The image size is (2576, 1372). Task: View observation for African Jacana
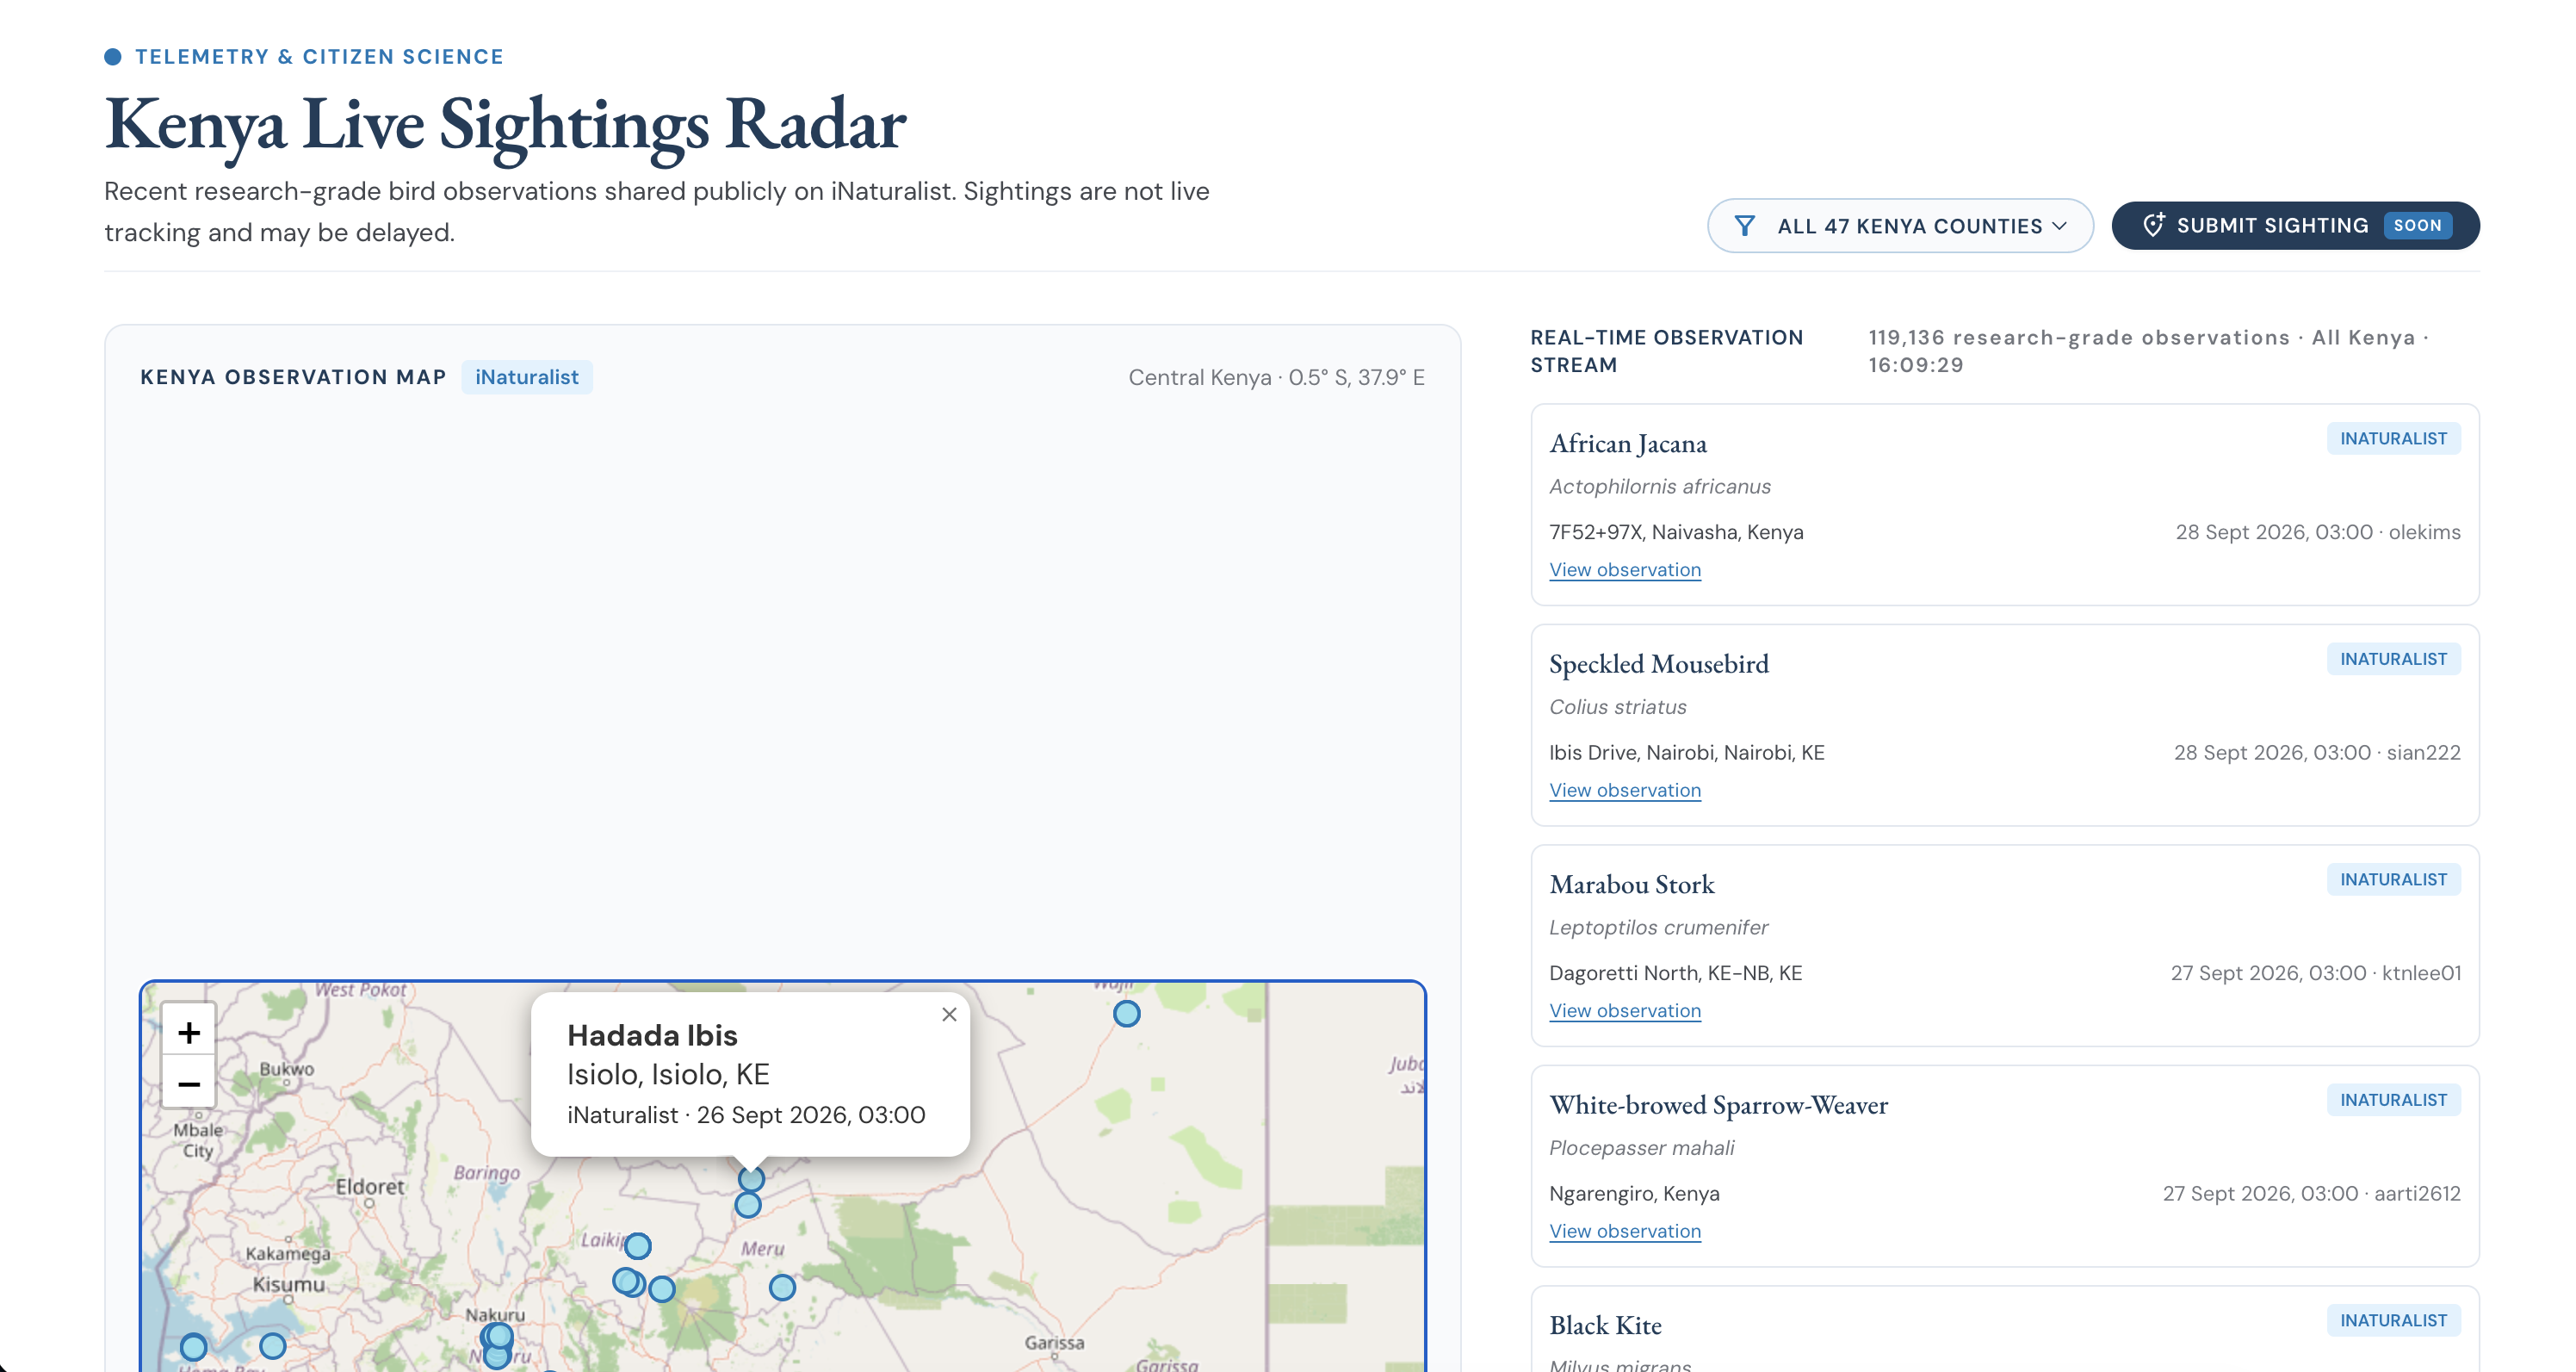pos(1625,570)
